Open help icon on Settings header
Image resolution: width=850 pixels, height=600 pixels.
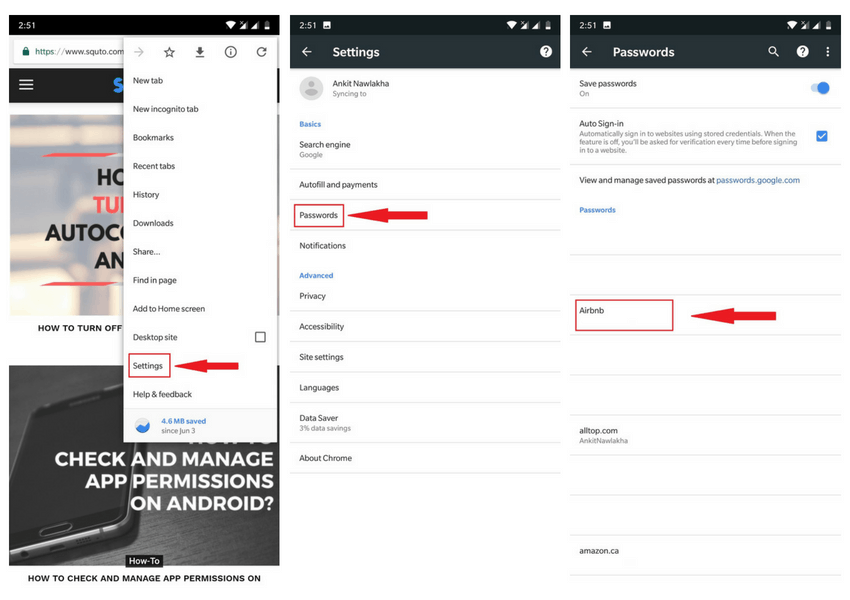tap(546, 51)
